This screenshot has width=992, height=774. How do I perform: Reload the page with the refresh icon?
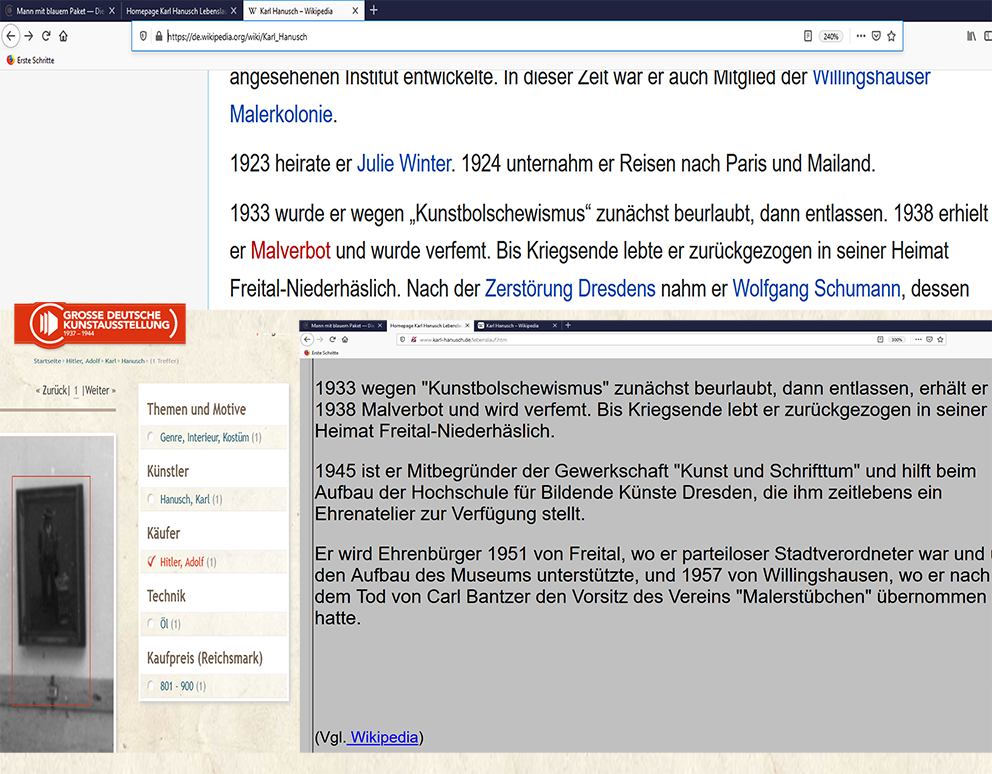click(x=46, y=36)
